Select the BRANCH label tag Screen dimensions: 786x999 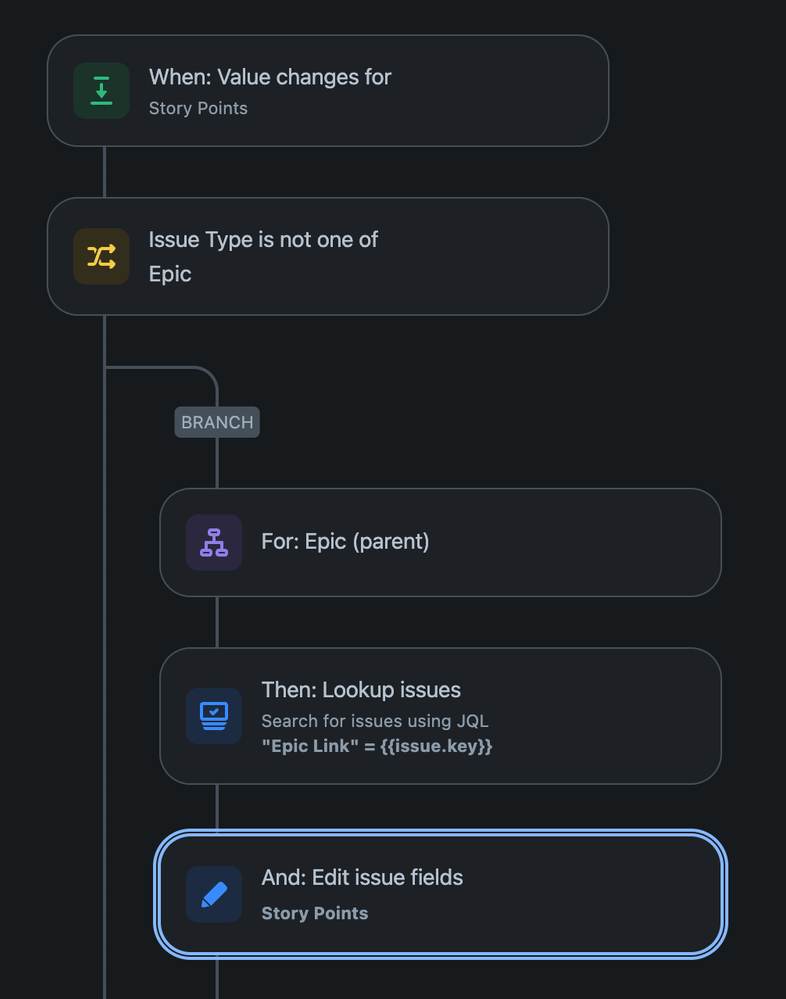click(217, 422)
